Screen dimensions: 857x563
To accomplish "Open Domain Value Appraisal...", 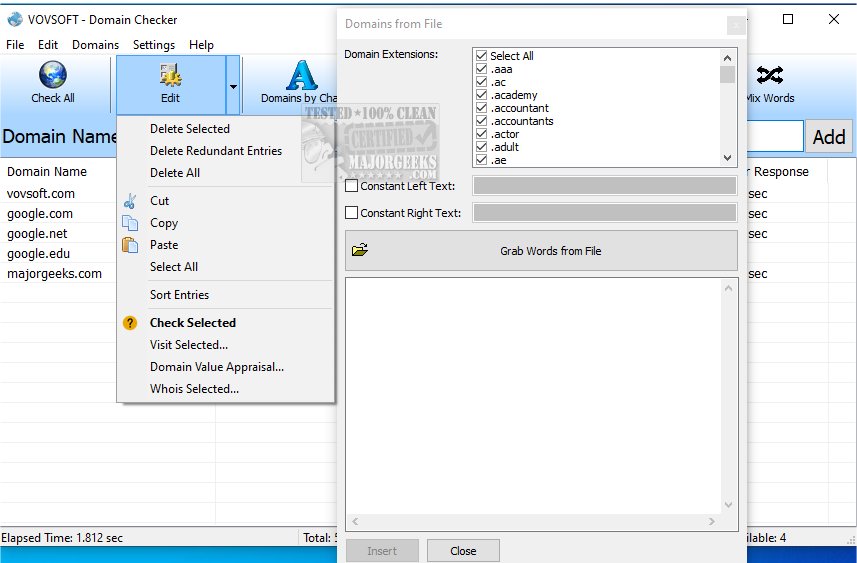I will pos(226,367).
